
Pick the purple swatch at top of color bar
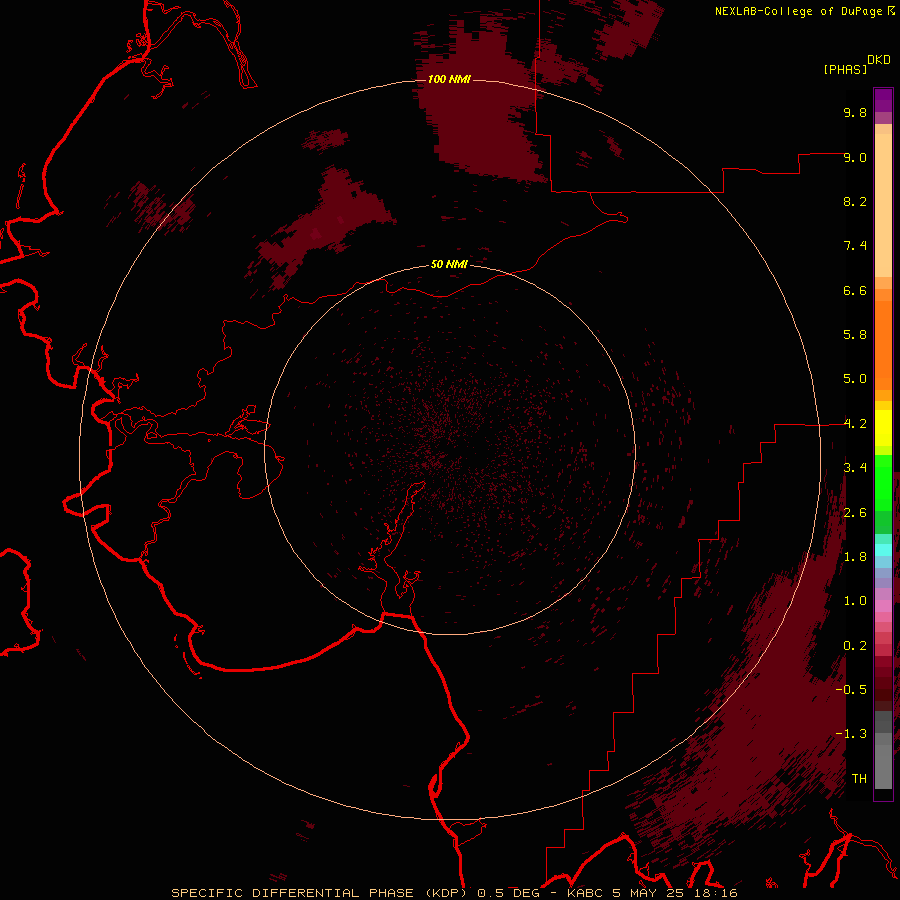pos(883,100)
